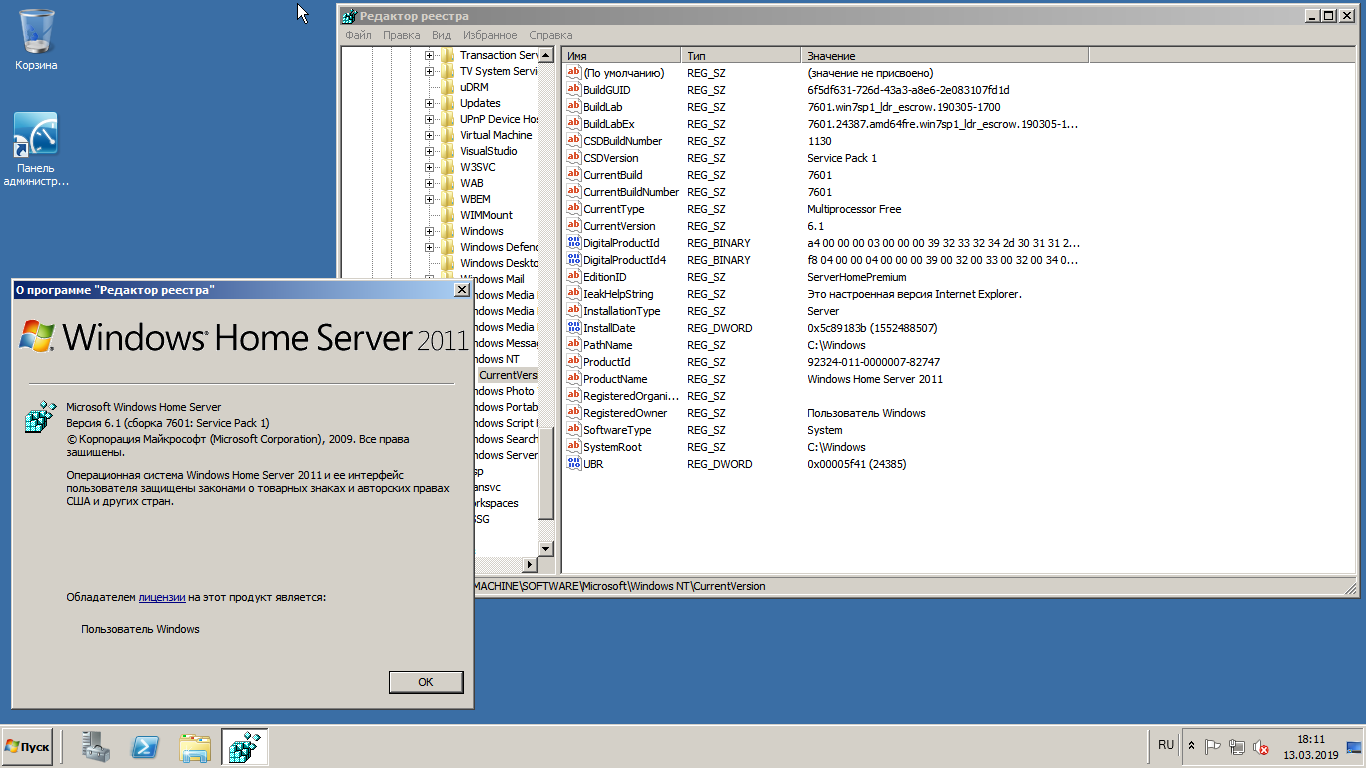
Task: Click the Registry Editor title bar icon
Action: (x=348, y=16)
